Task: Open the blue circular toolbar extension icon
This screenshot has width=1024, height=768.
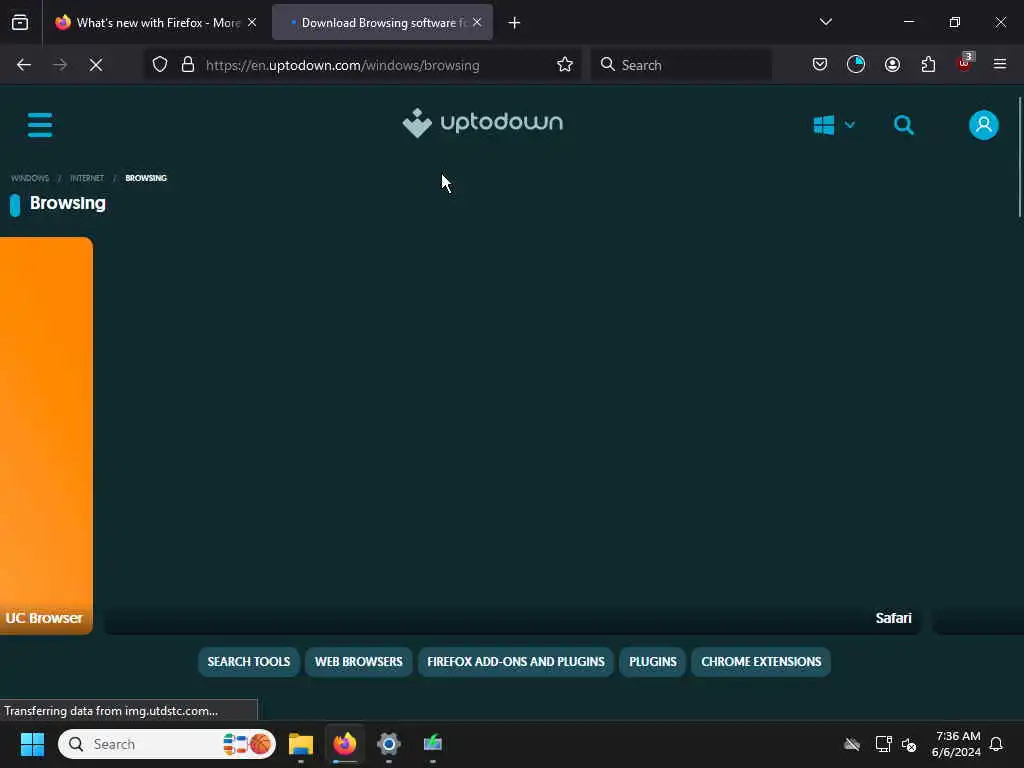Action: pos(856,65)
